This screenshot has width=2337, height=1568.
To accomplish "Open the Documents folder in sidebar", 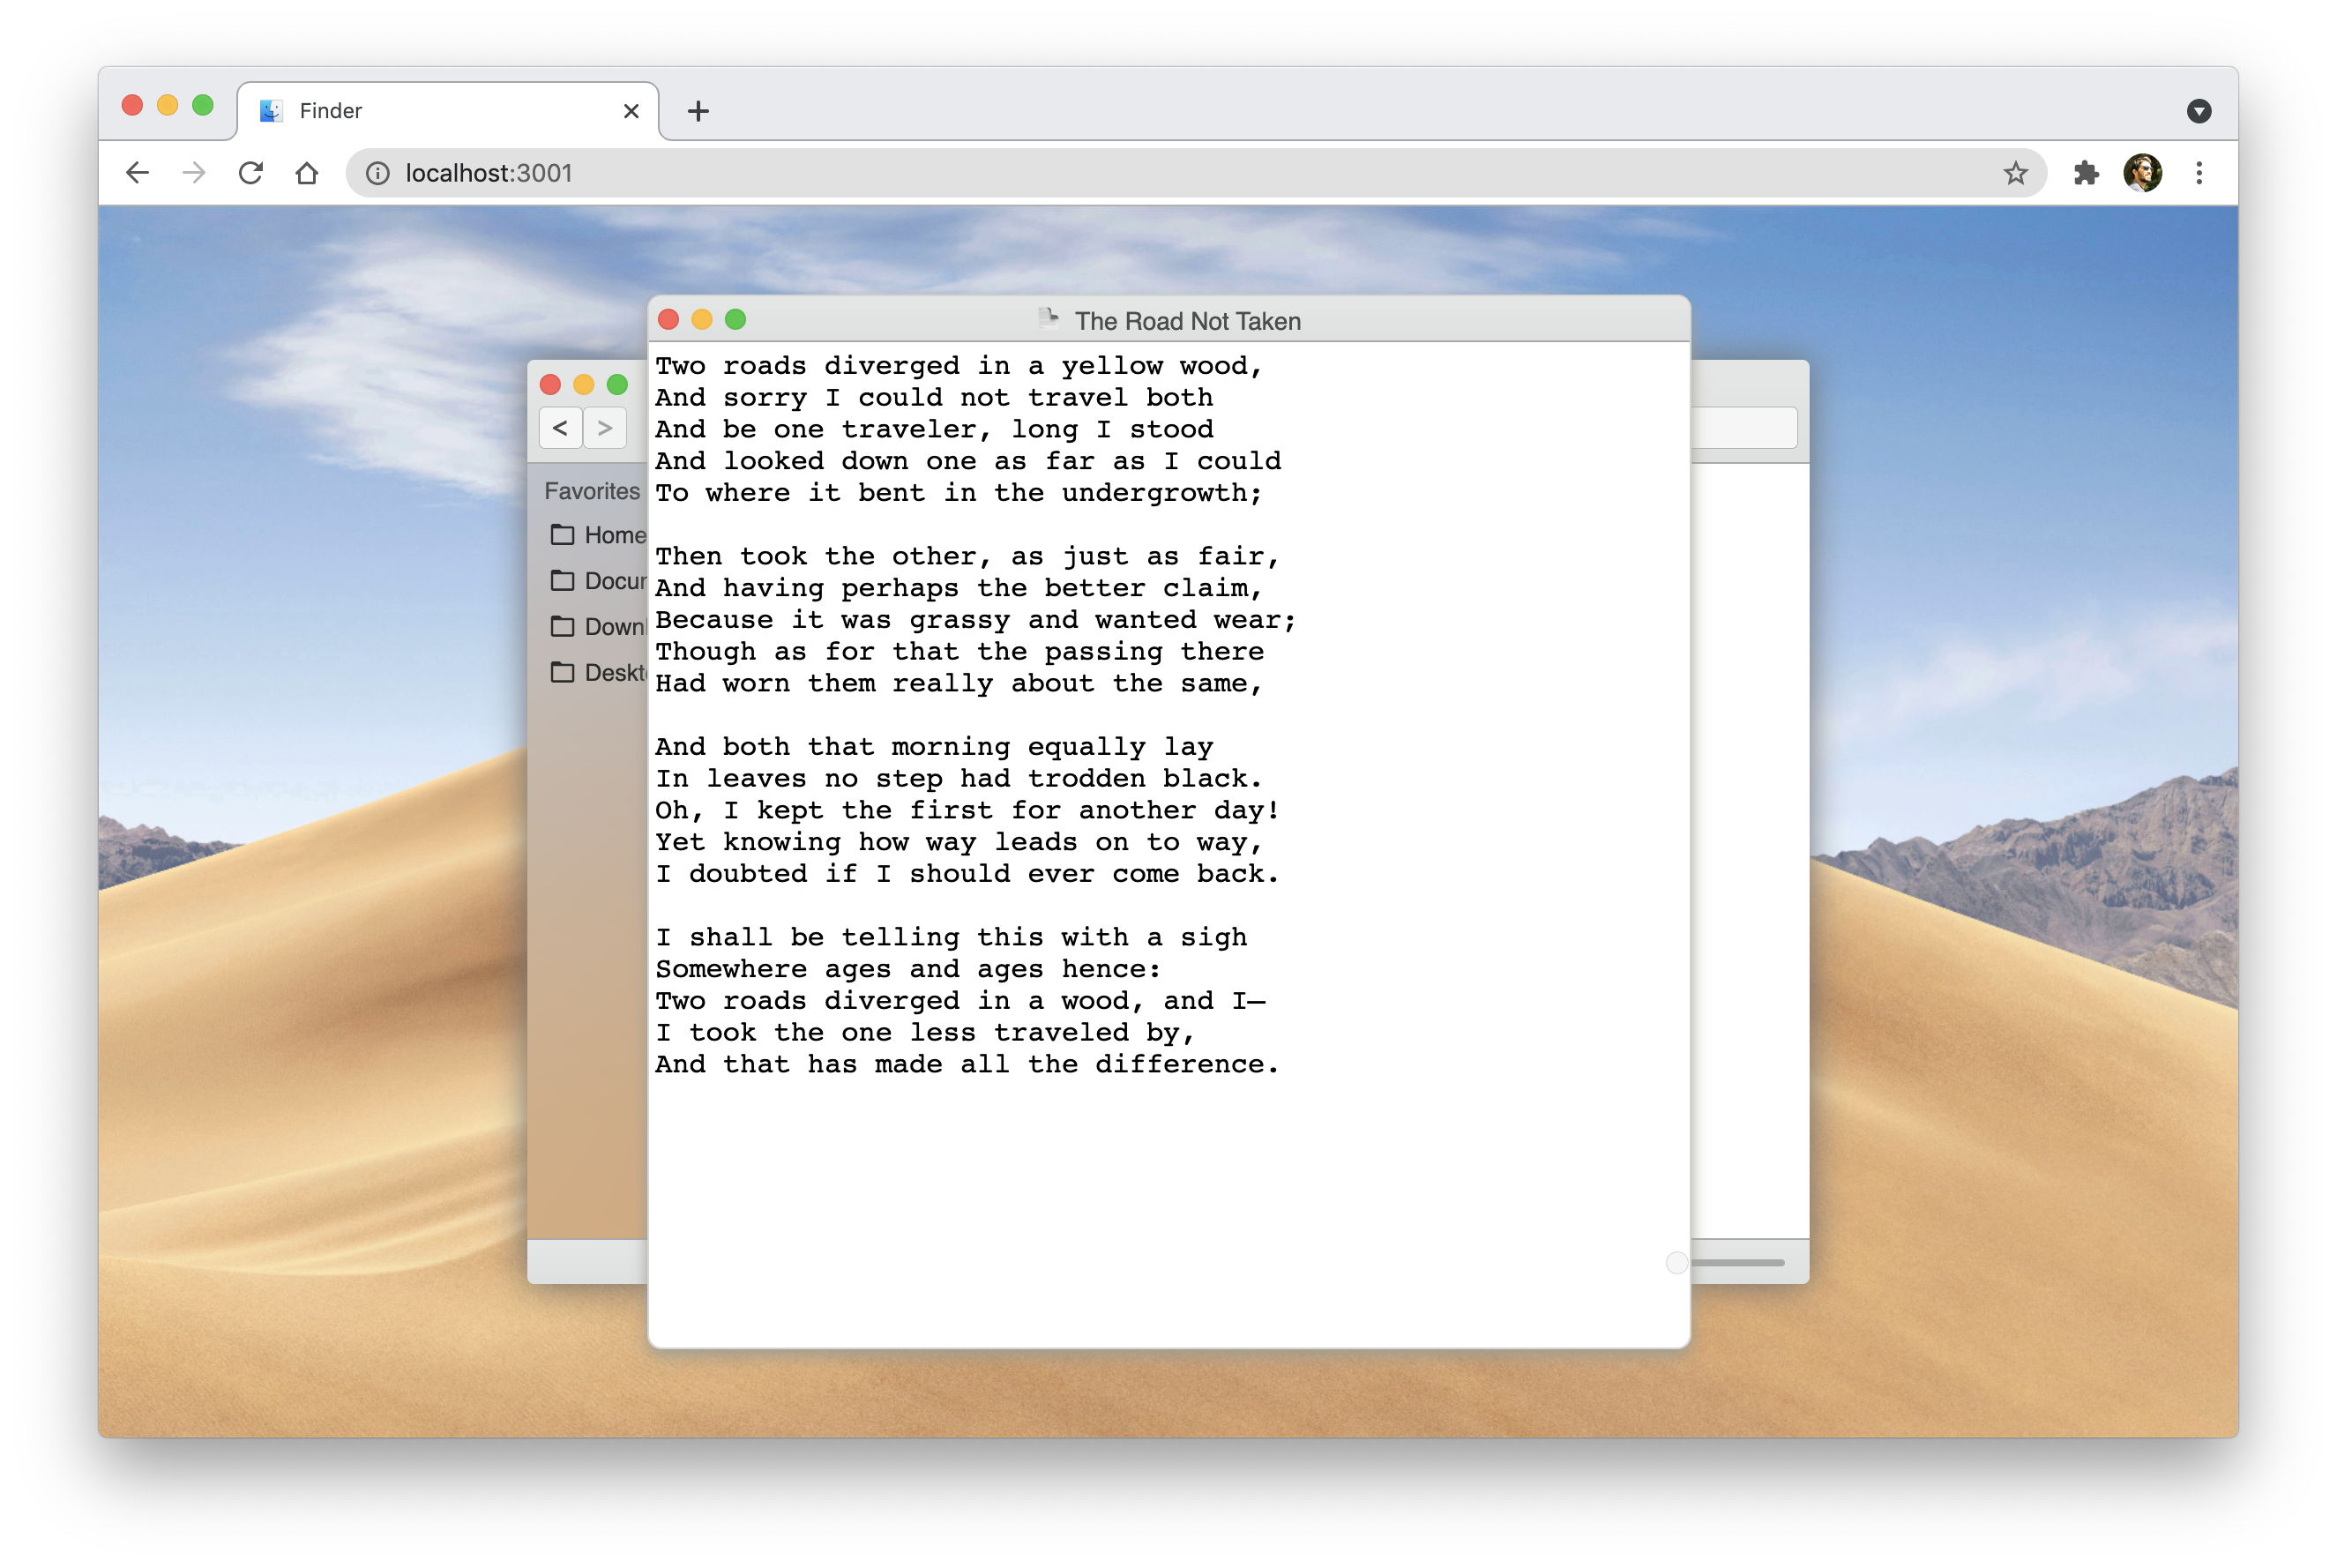I will 598,581.
